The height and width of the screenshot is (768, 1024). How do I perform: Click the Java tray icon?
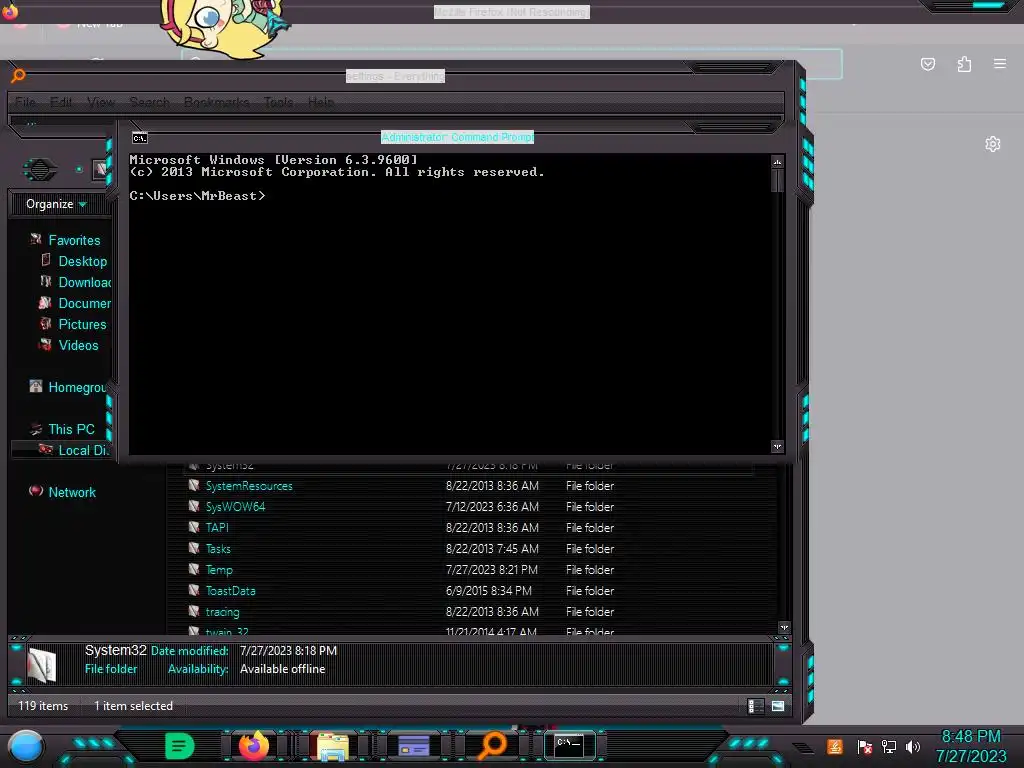(x=835, y=746)
